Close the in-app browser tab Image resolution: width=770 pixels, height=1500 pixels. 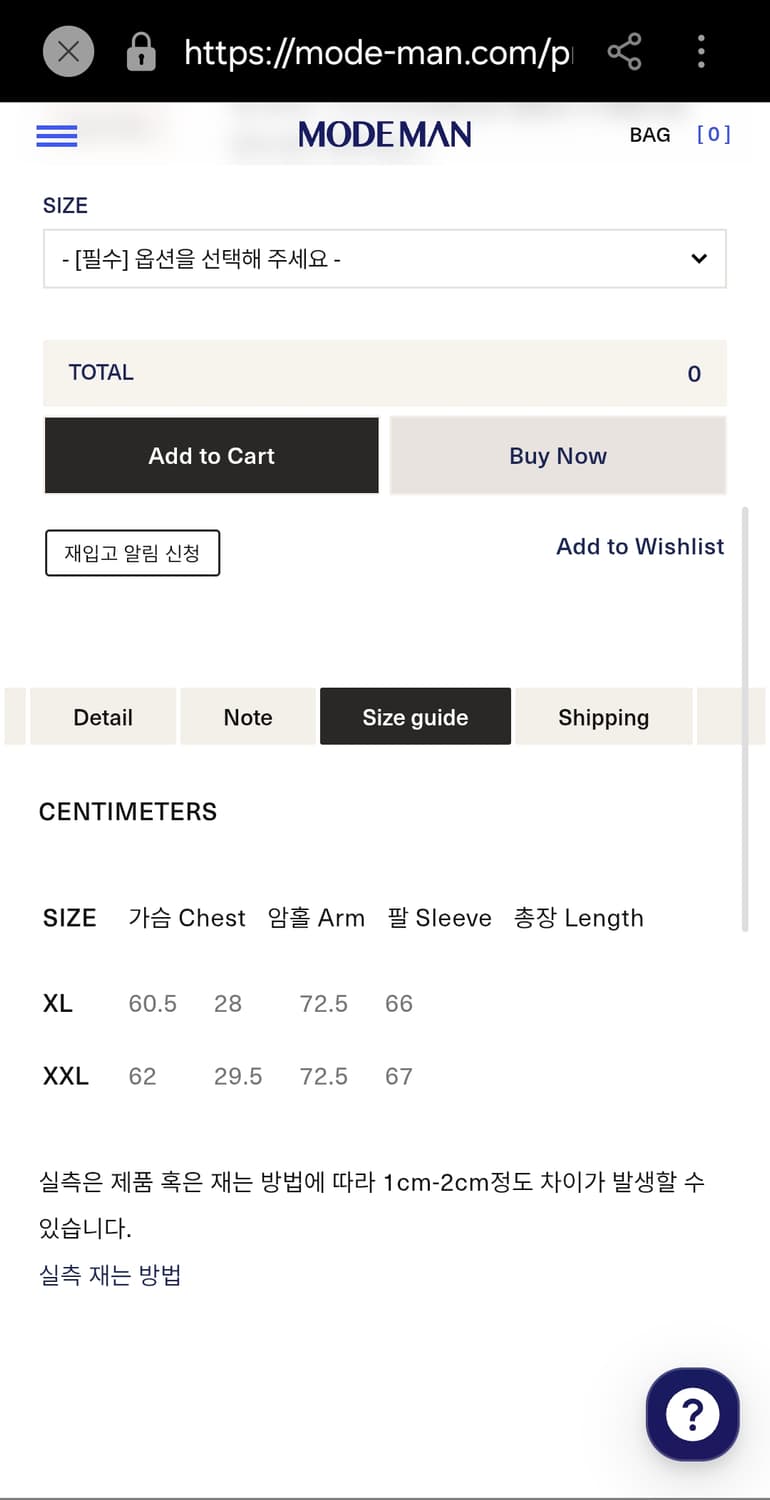pyautogui.click(x=68, y=51)
